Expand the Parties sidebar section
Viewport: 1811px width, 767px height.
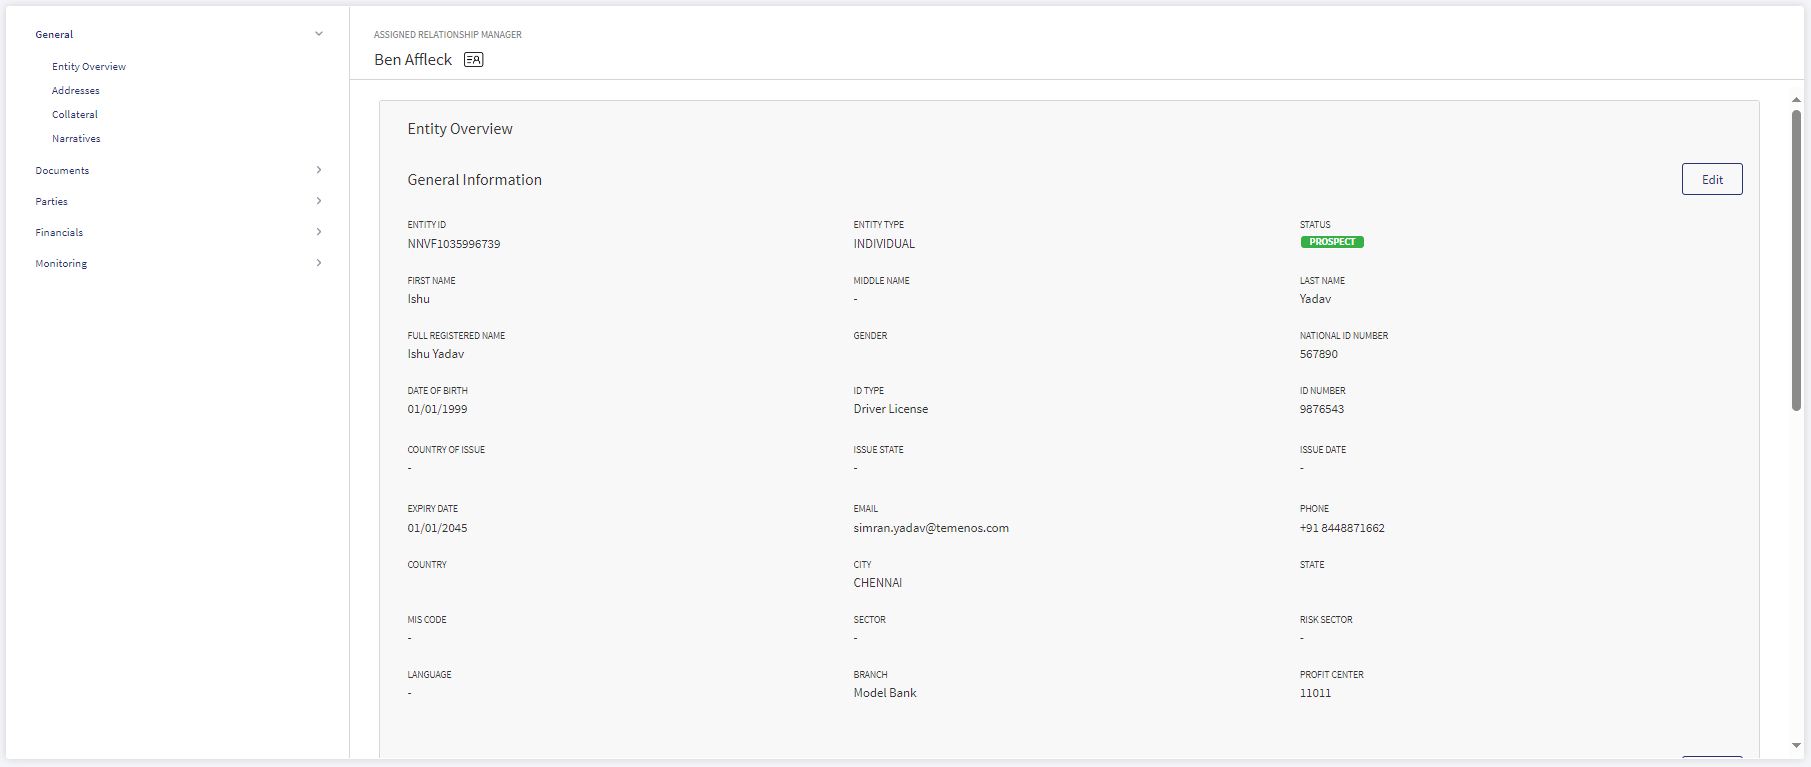[x=319, y=201]
